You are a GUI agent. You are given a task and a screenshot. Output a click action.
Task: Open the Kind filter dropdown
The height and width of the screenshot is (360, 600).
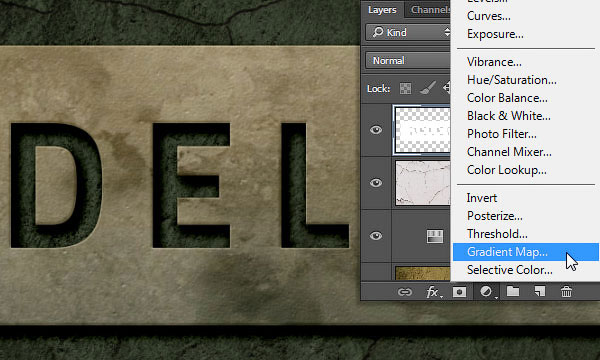point(408,33)
